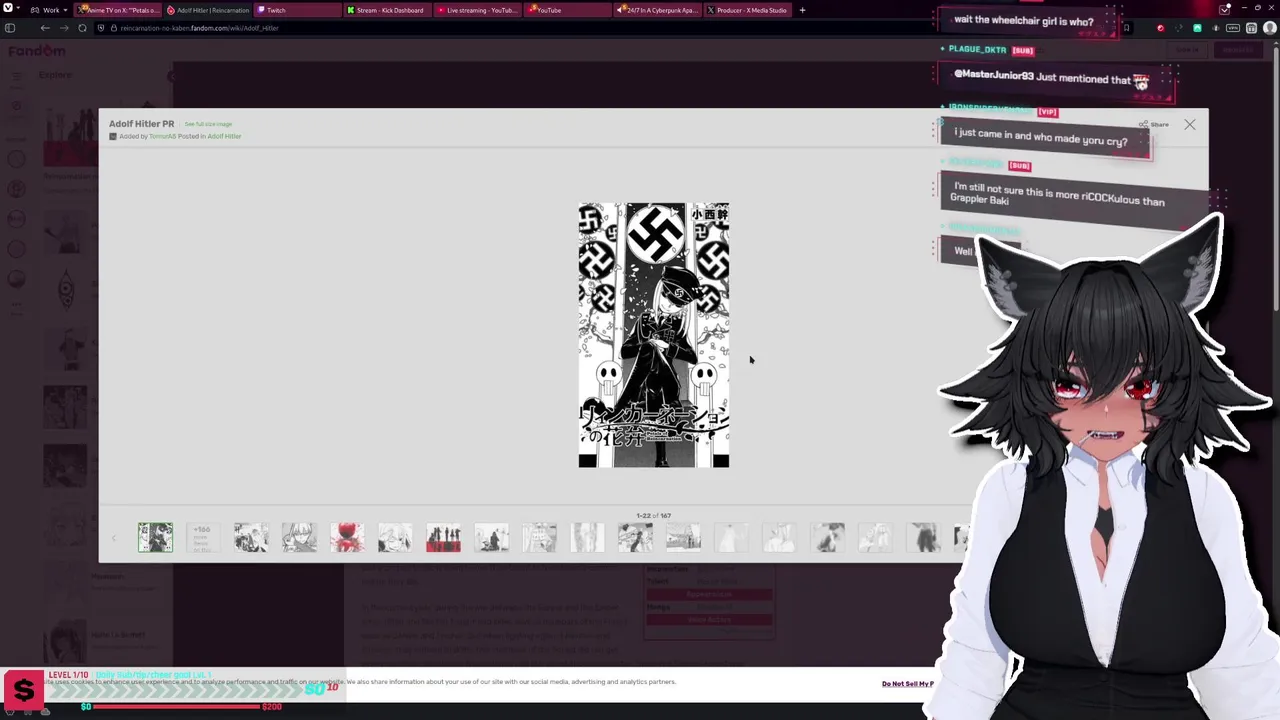Open the Vivaldi browser menu icon
The width and height of the screenshot is (1280, 720).
pyautogui.click(x=9, y=10)
